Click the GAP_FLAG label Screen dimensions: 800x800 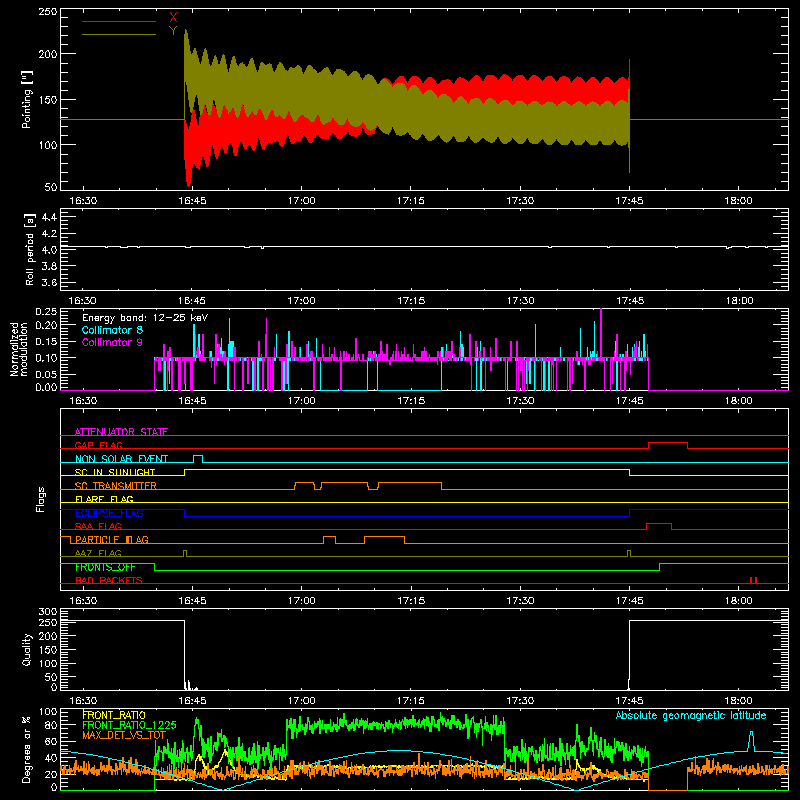point(99,445)
